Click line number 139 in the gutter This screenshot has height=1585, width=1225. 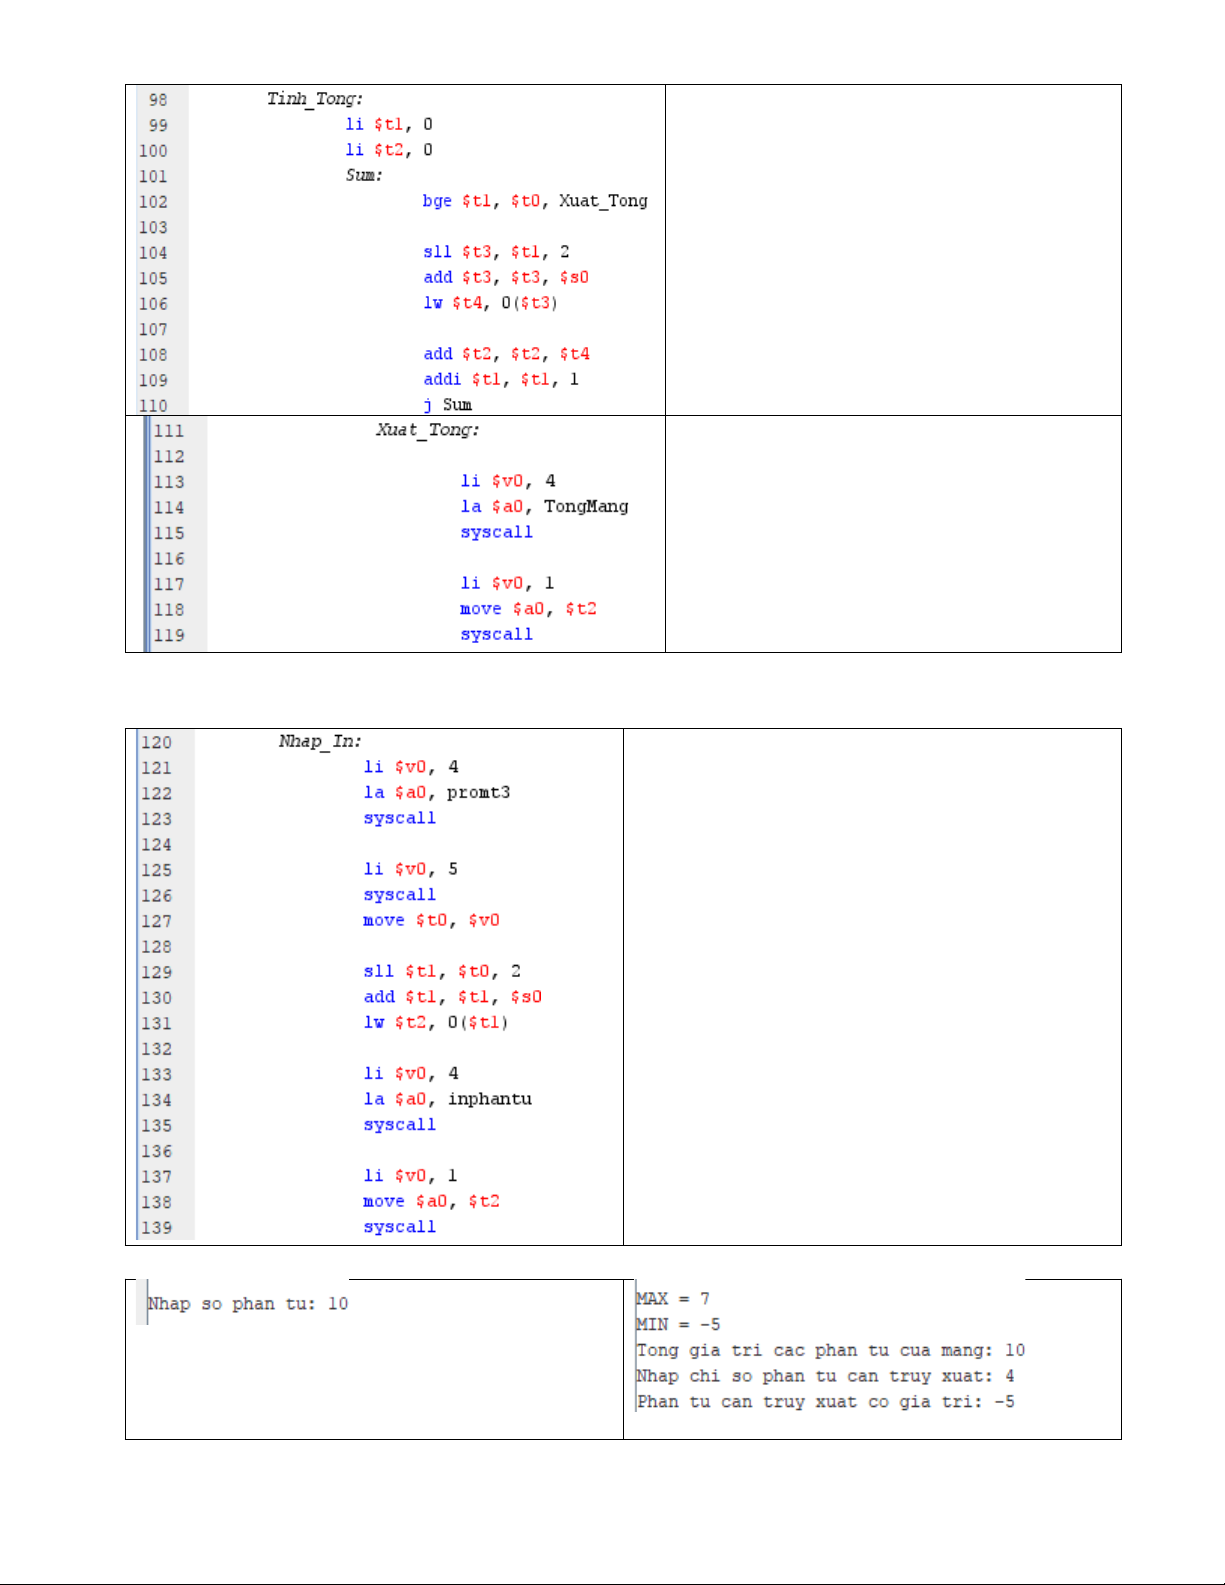tap(156, 1227)
